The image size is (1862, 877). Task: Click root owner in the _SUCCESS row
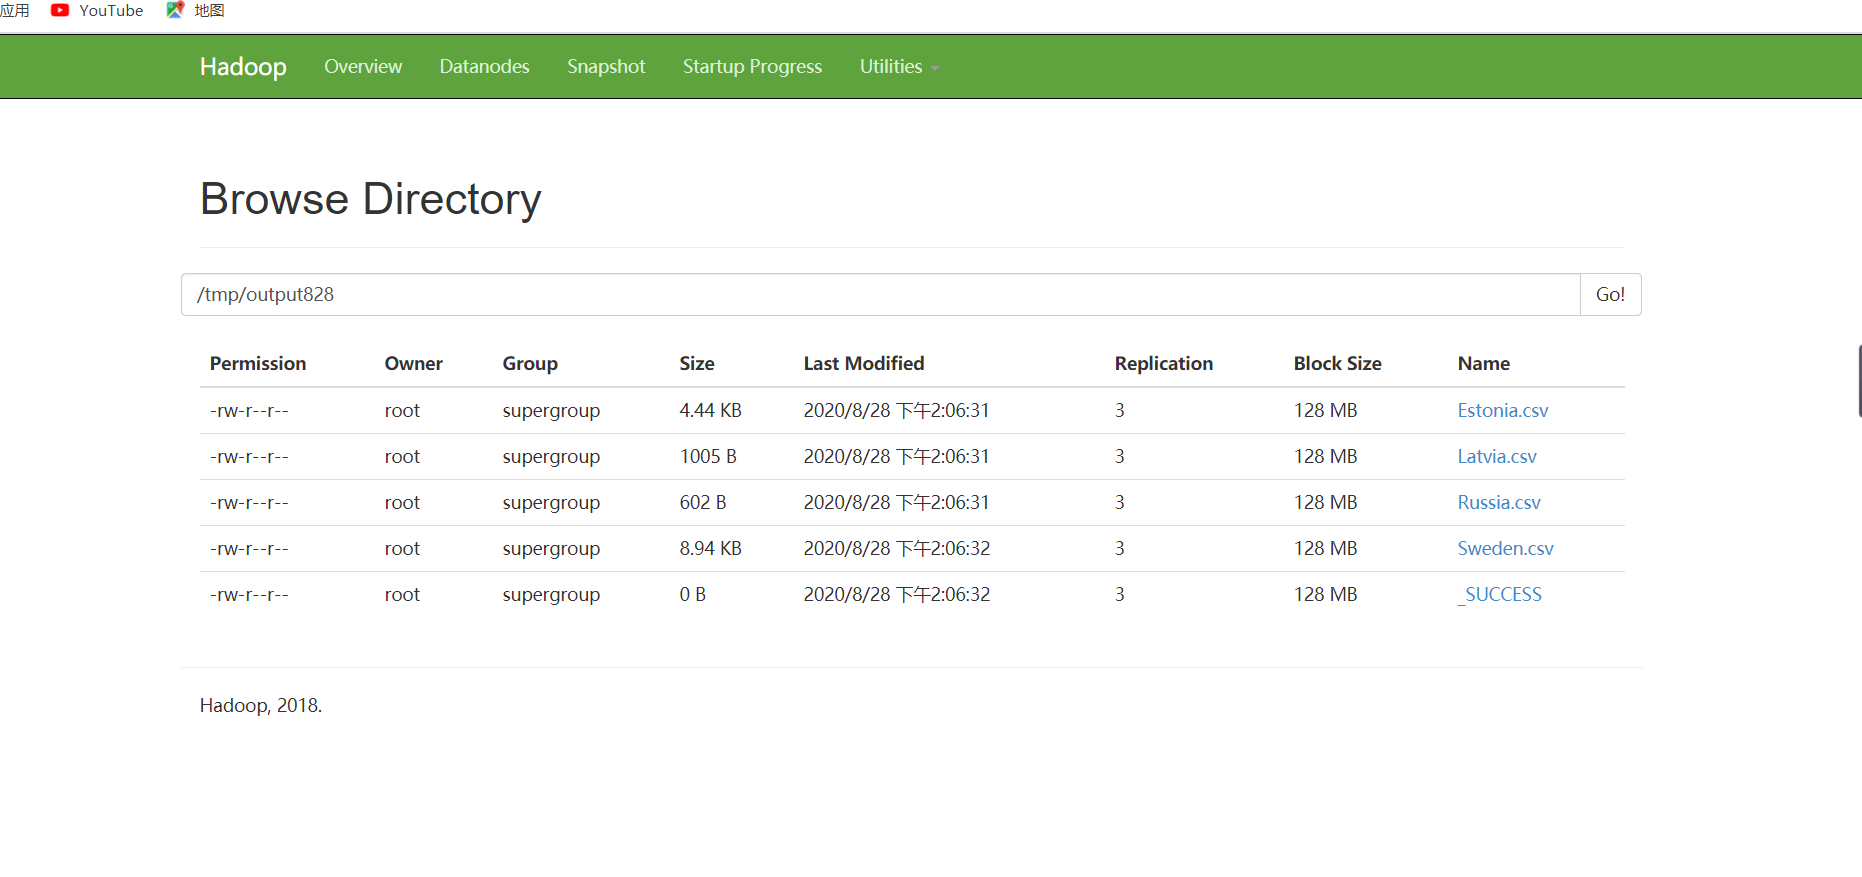[x=402, y=594]
